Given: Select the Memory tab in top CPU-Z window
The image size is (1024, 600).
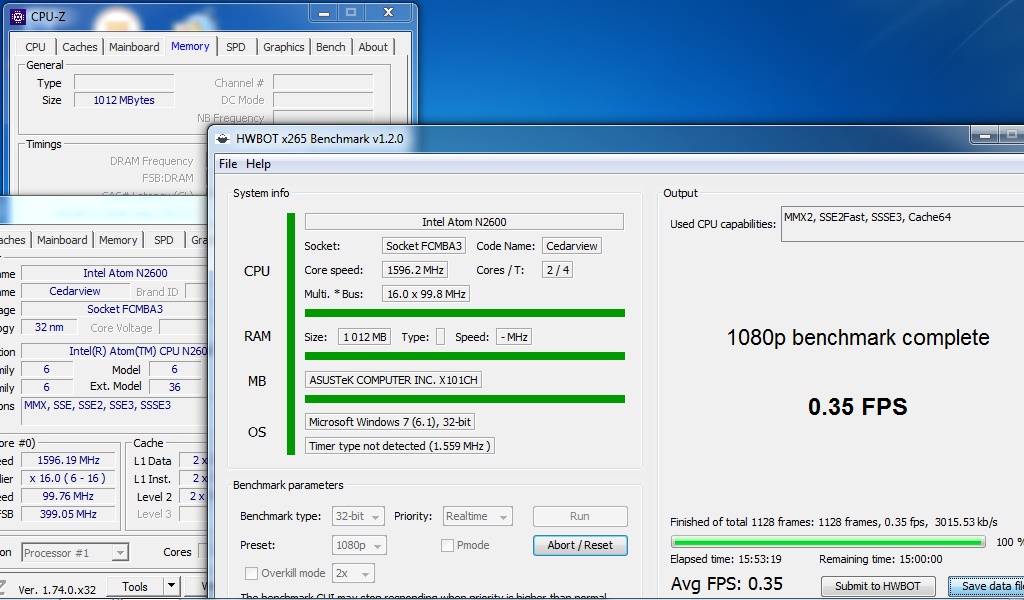Looking at the screenshot, I should (x=190, y=46).
